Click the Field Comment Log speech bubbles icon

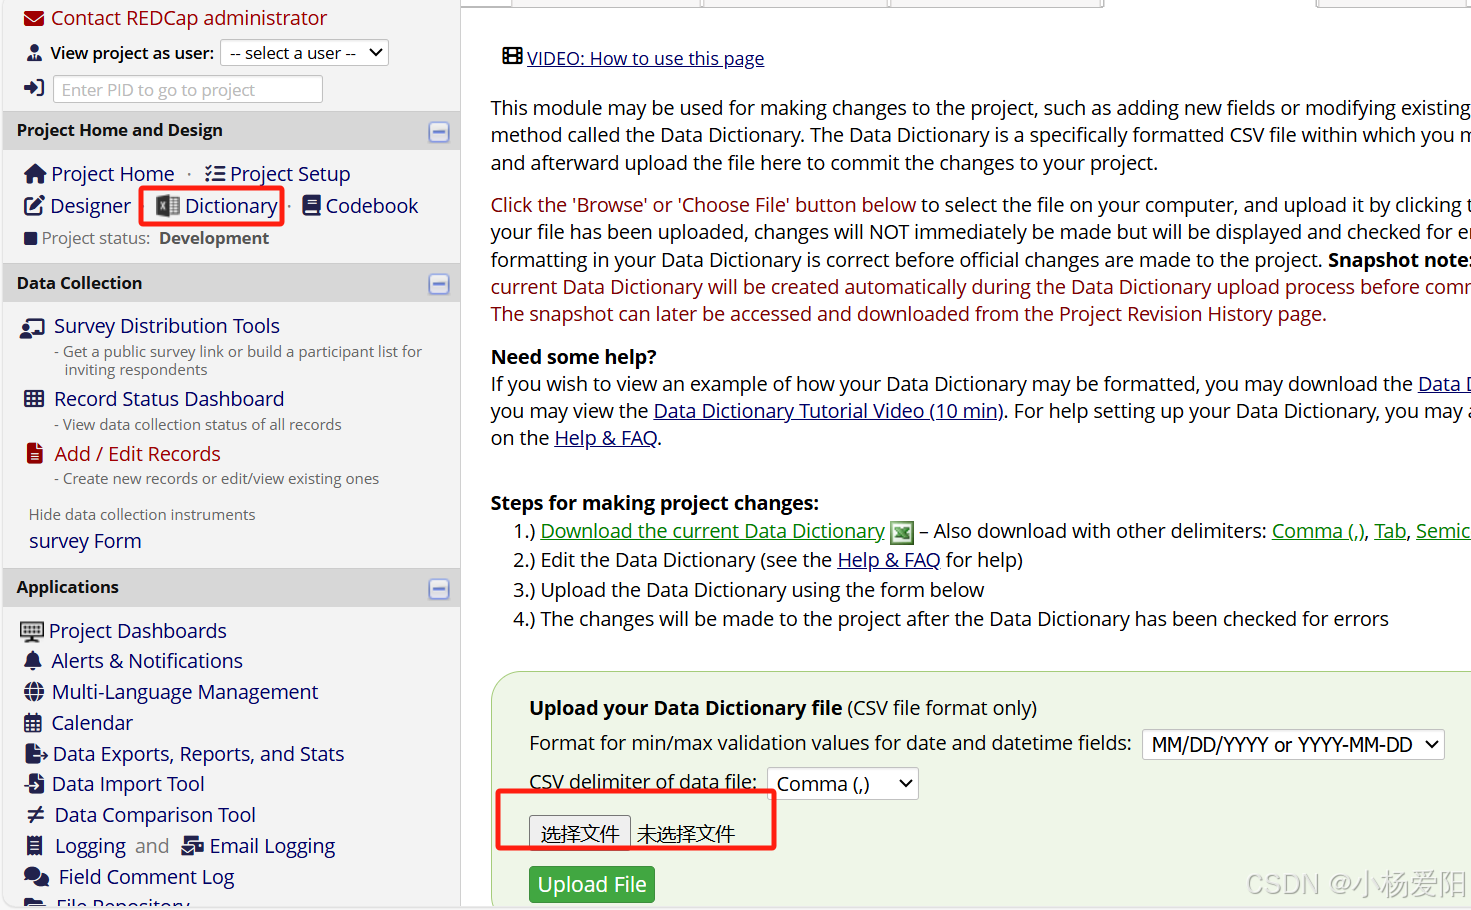pyautogui.click(x=37, y=877)
